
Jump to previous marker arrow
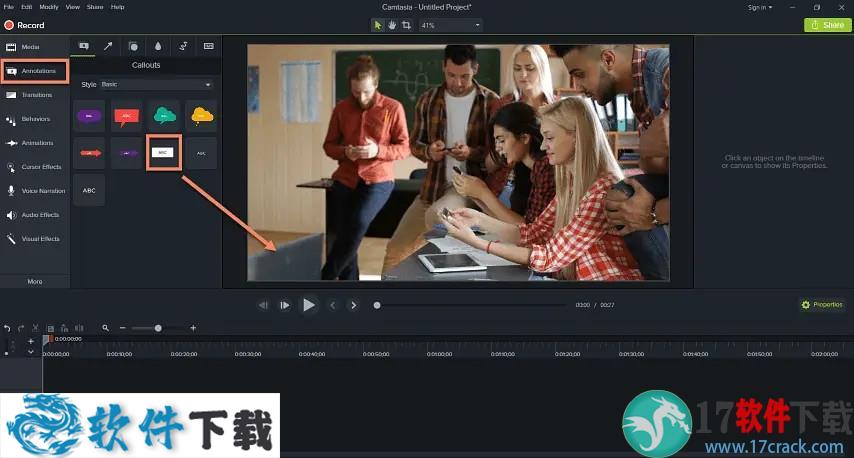pyautogui.click(x=332, y=306)
